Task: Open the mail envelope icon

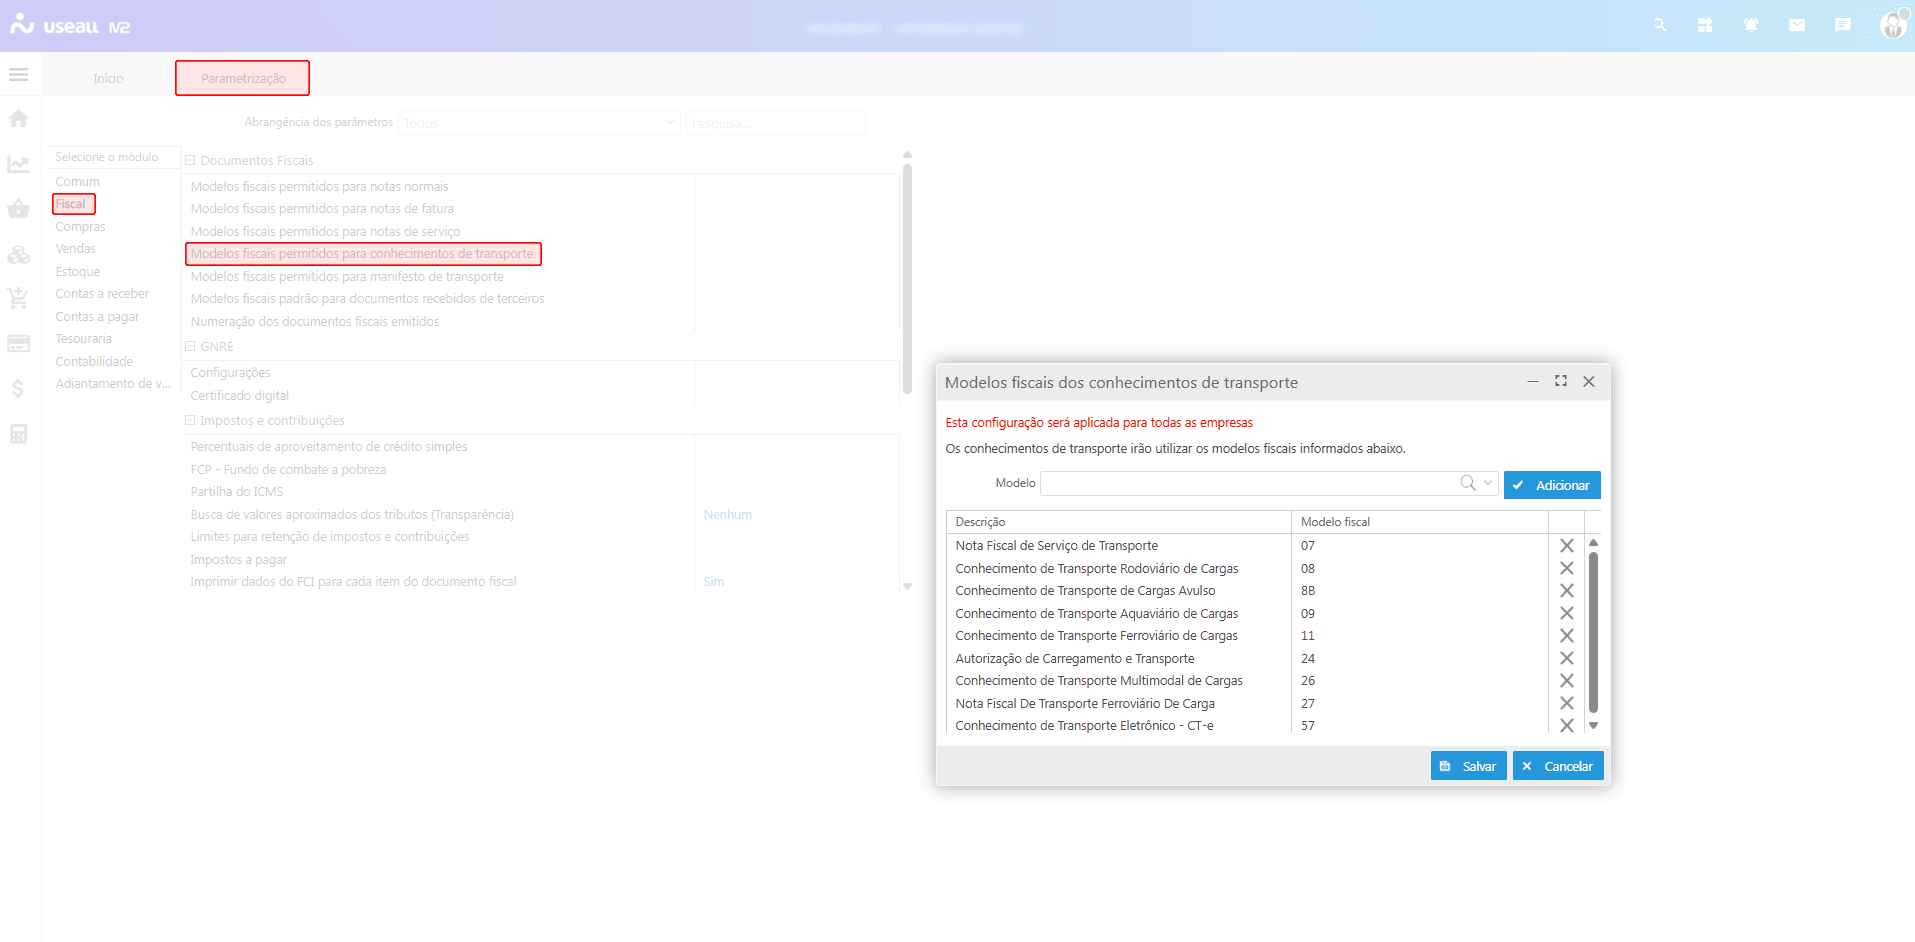Action: [1797, 25]
